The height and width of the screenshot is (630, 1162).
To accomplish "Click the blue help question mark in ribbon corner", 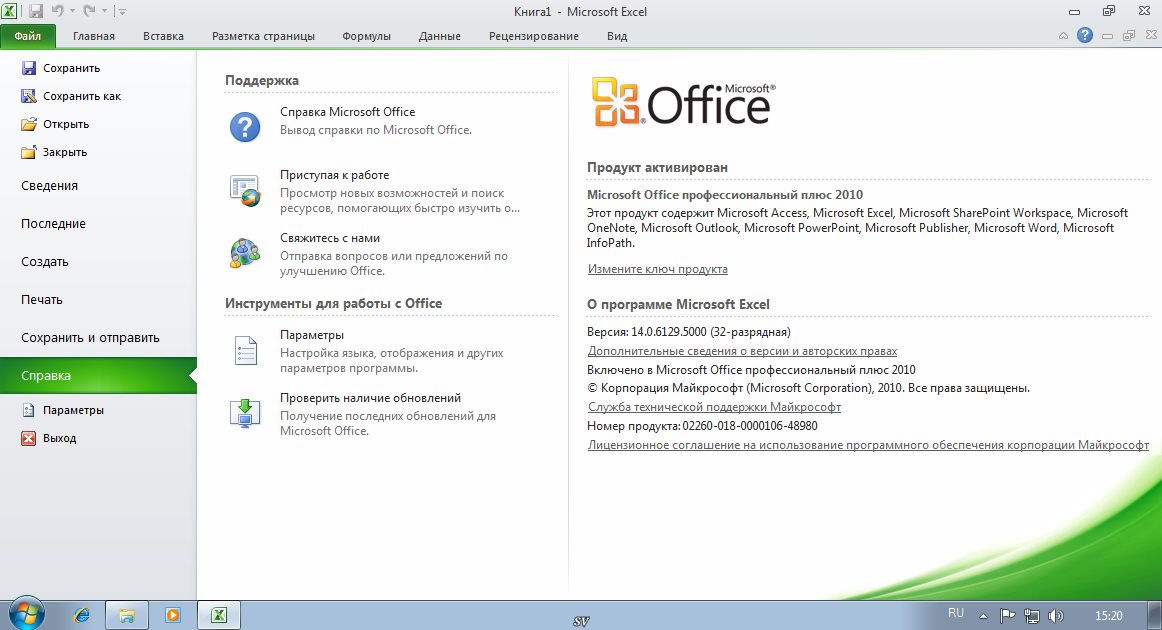I will [1084, 36].
